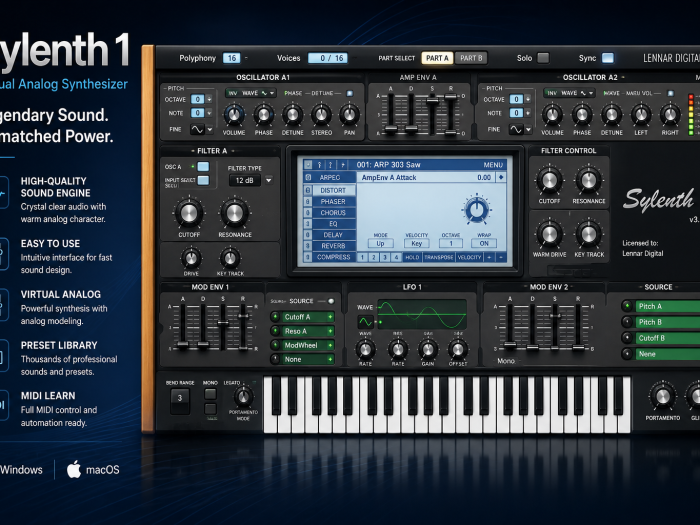
Task: Toggle the Sync button
Action: click(x=608, y=58)
